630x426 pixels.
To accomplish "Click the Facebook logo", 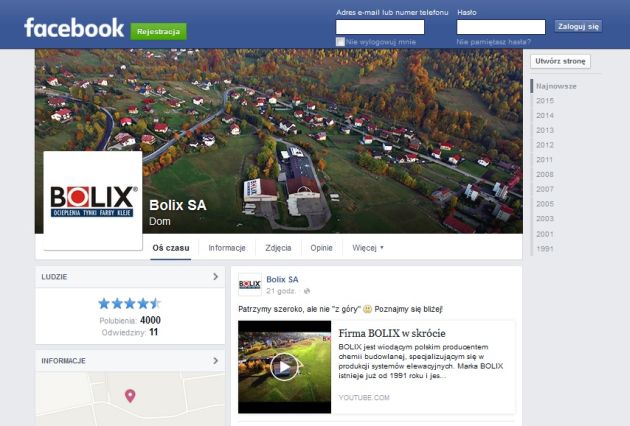I will (74, 28).
